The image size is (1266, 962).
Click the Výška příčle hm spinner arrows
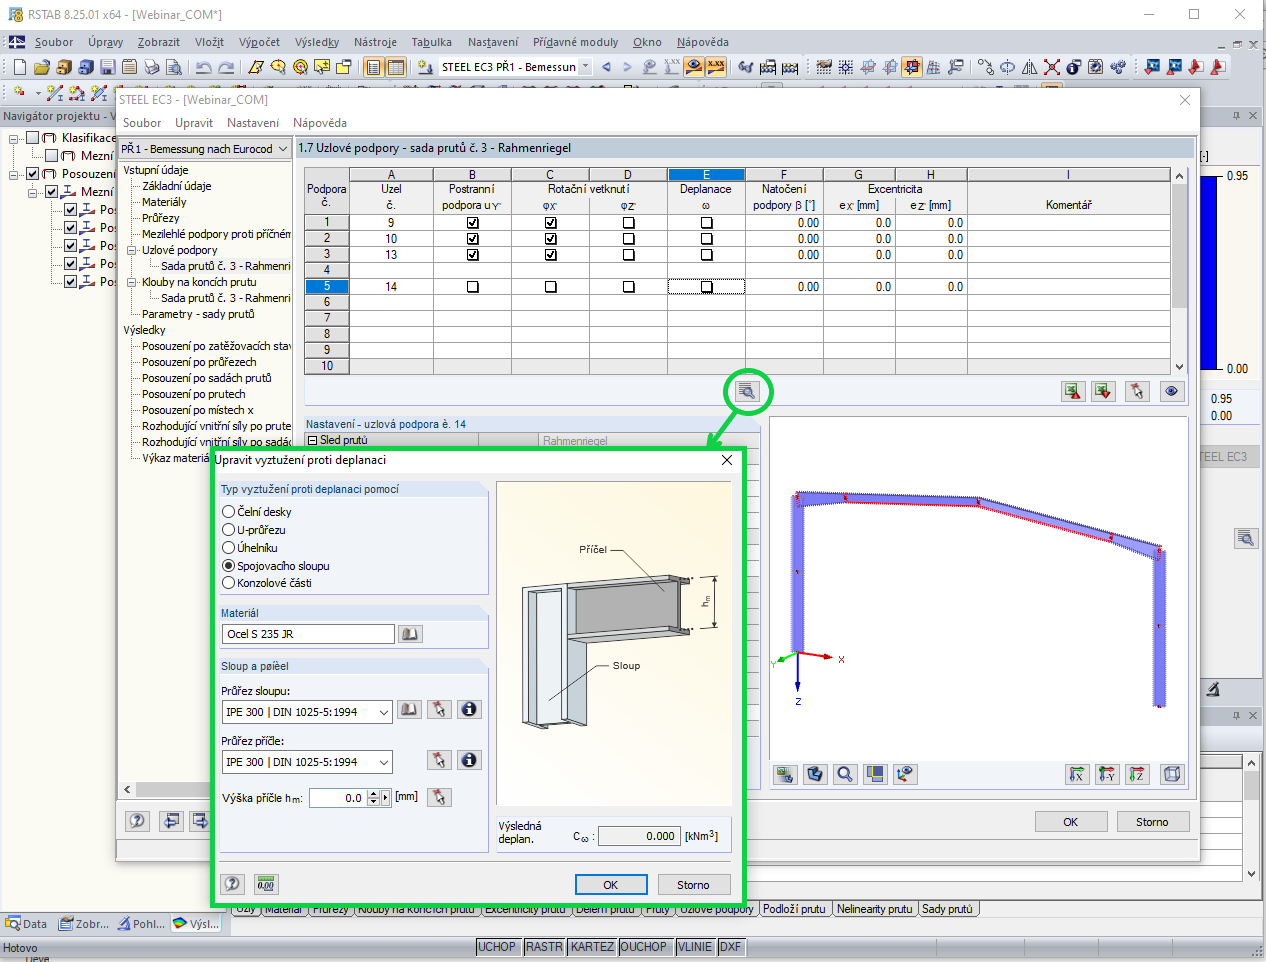pyautogui.click(x=373, y=798)
